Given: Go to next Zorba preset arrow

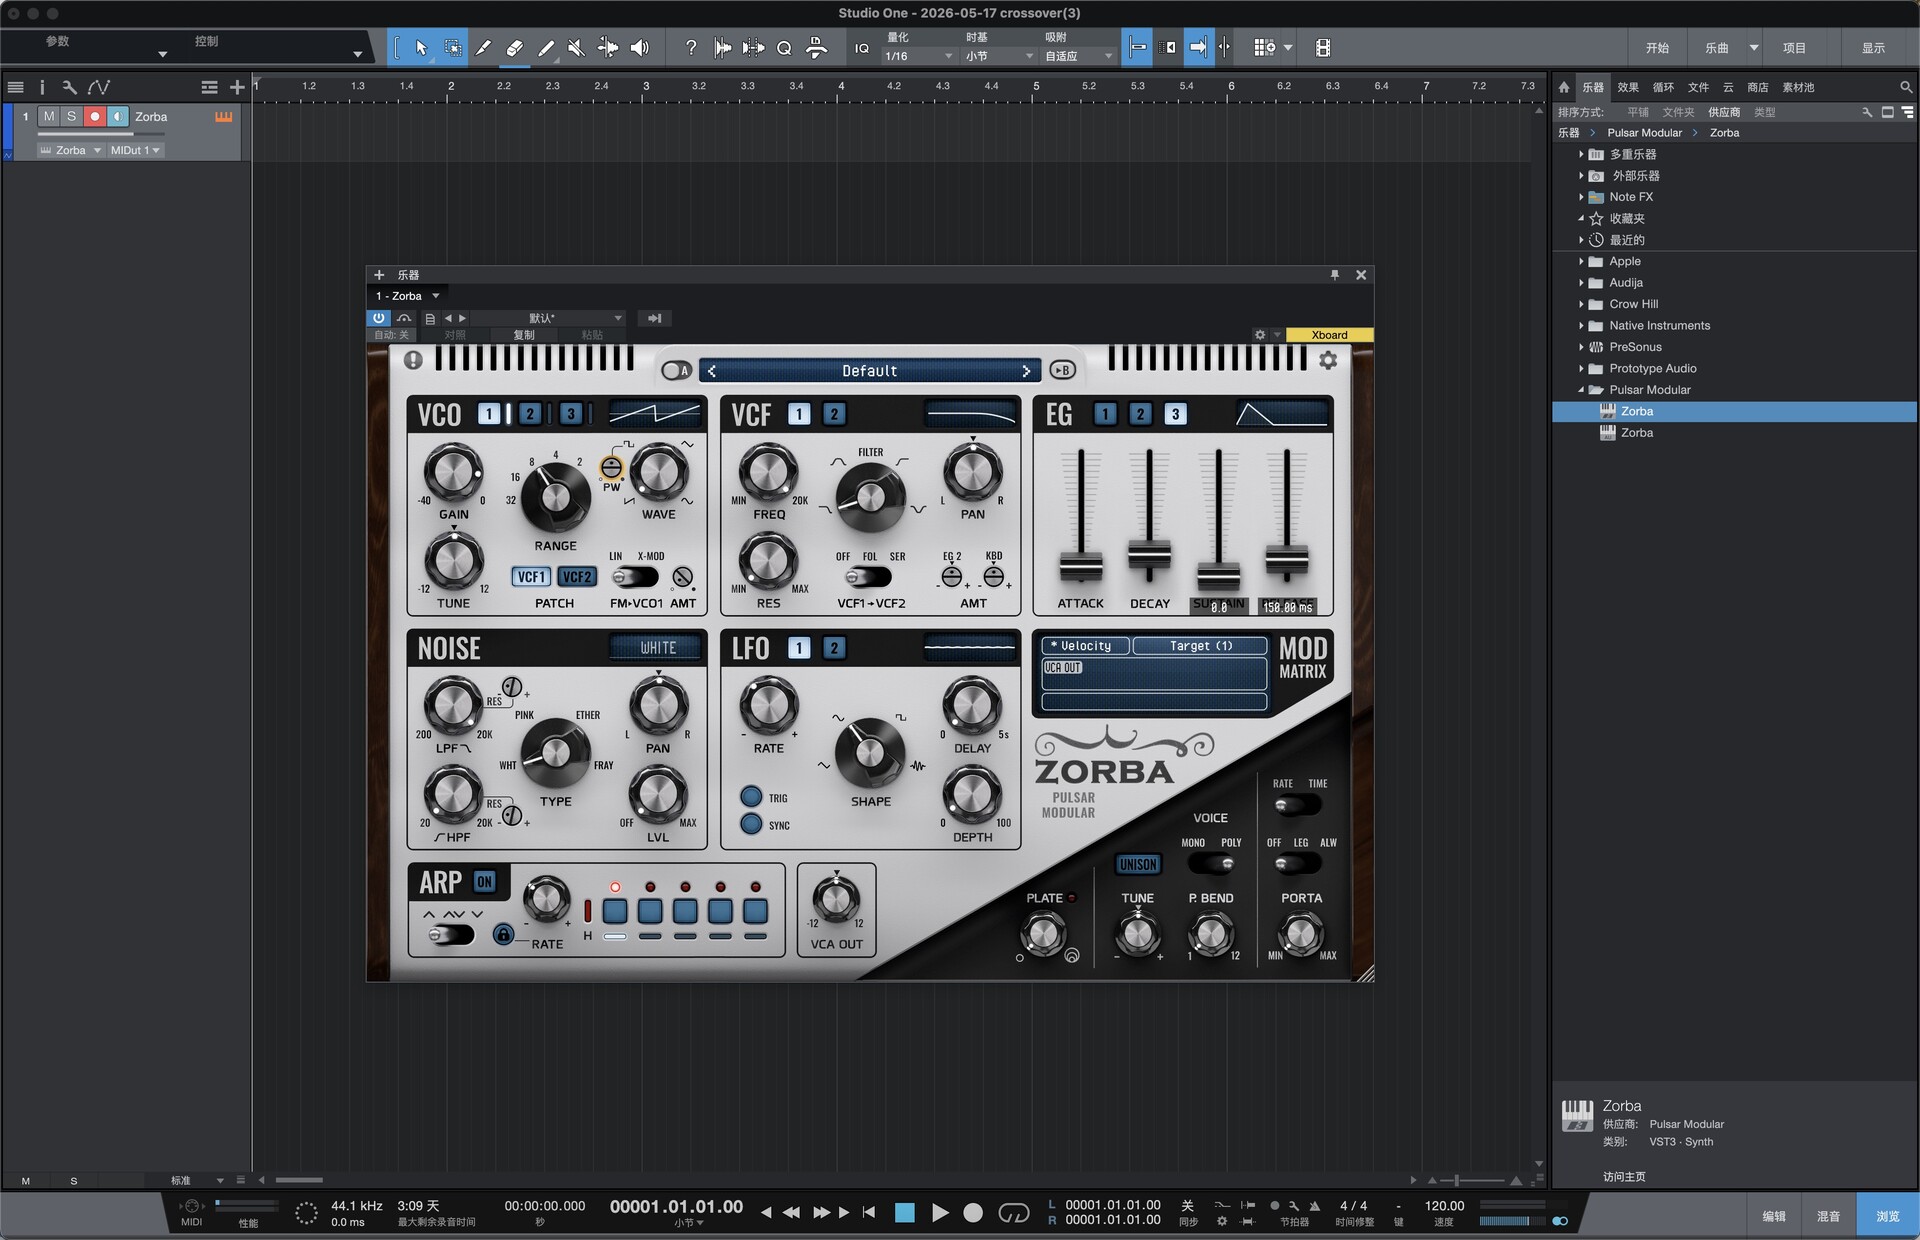Looking at the screenshot, I should (1026, 371).
